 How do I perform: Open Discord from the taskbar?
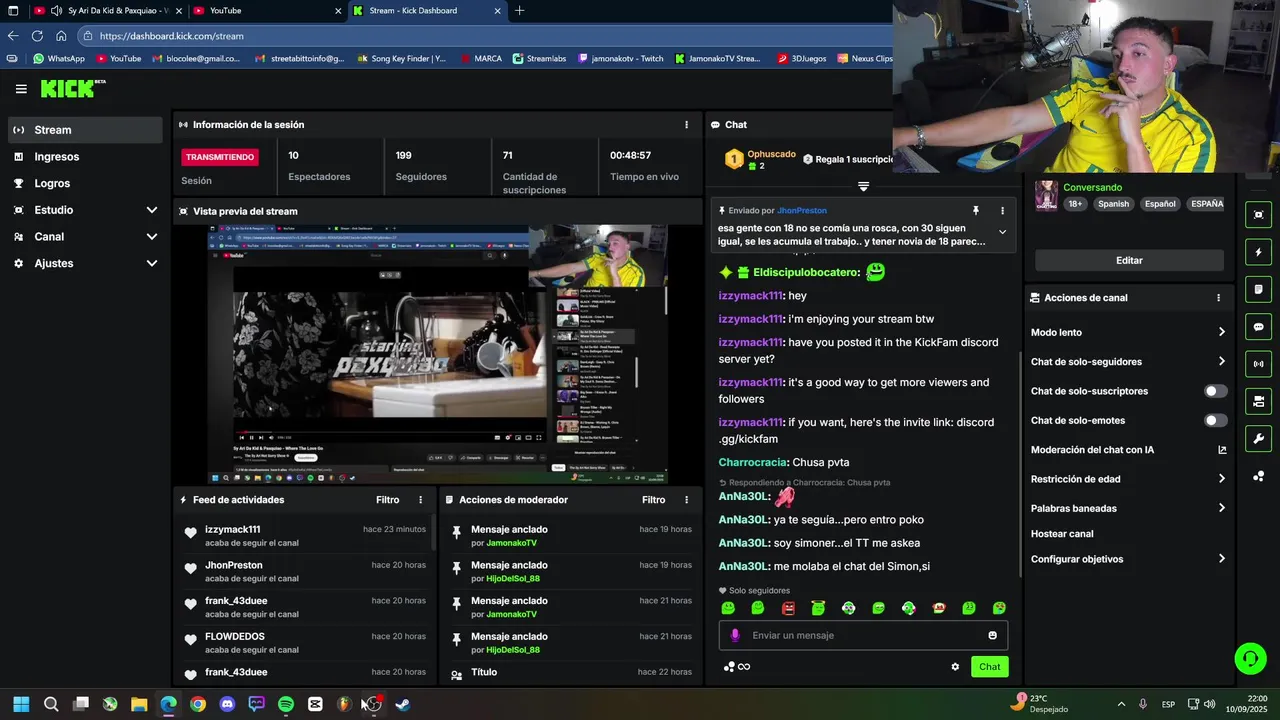pyautogui.click(x=227, y=704)
